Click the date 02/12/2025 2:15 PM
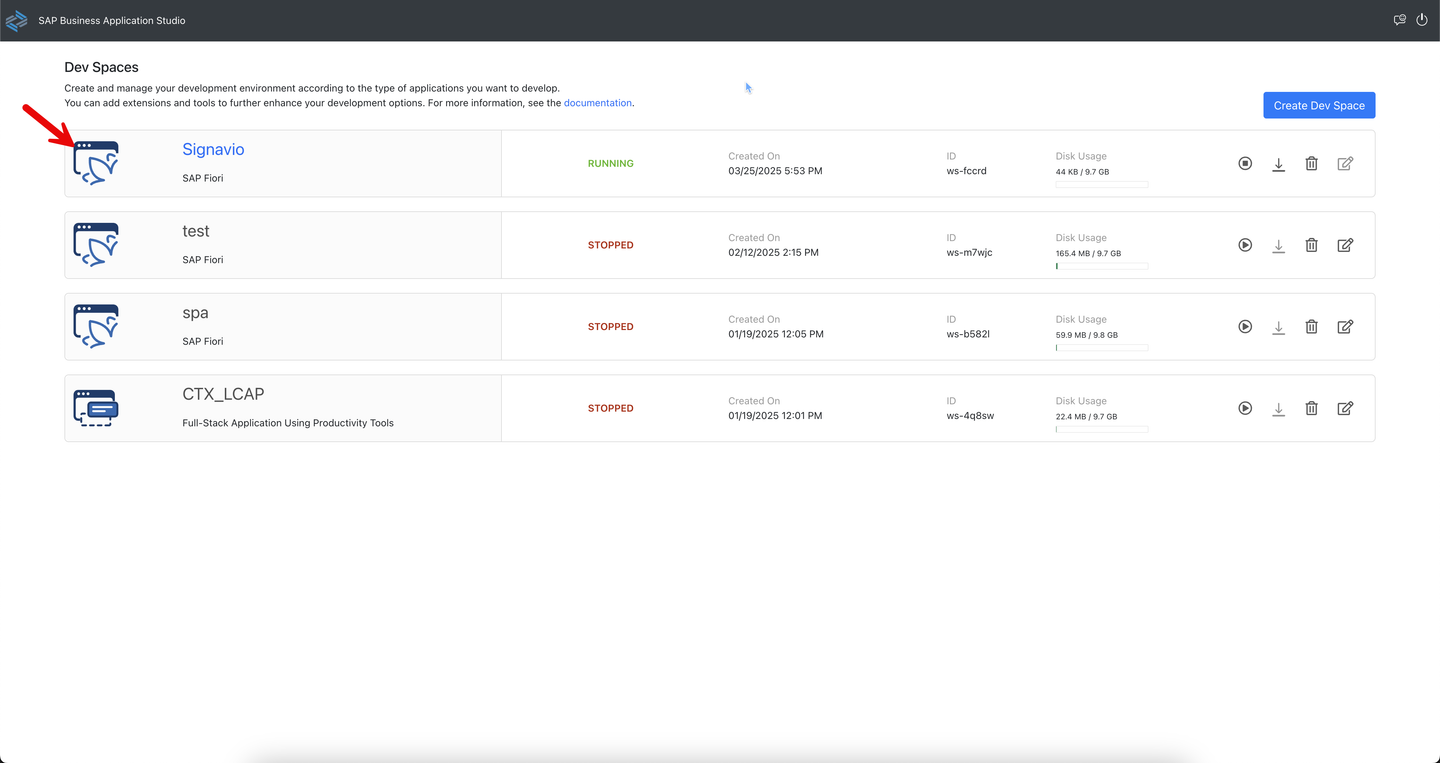 (773, 253)
